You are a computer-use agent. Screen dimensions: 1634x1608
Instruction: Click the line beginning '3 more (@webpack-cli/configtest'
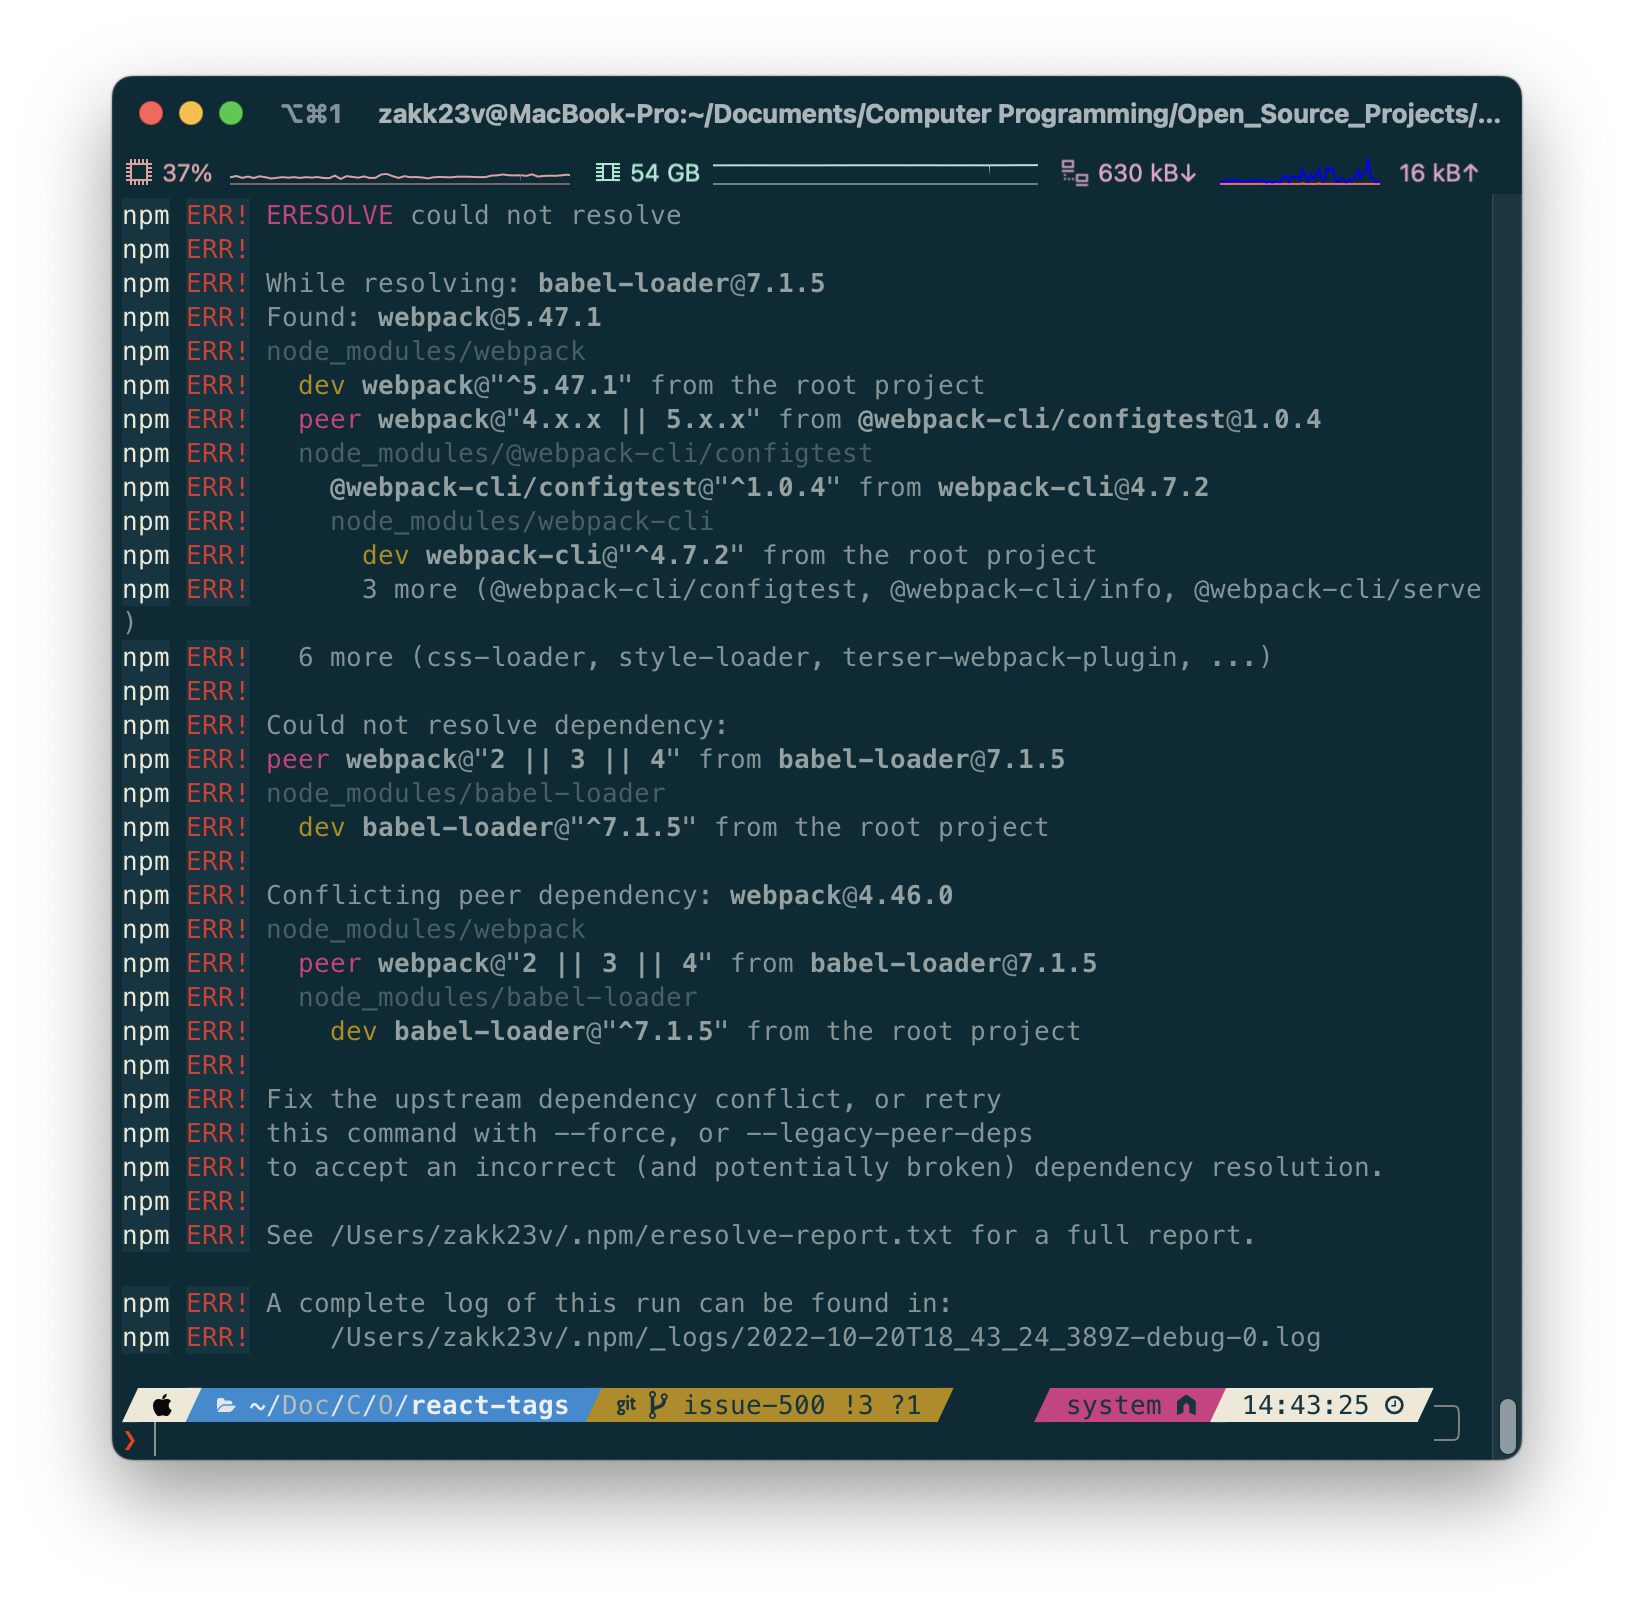pos(921,589)
